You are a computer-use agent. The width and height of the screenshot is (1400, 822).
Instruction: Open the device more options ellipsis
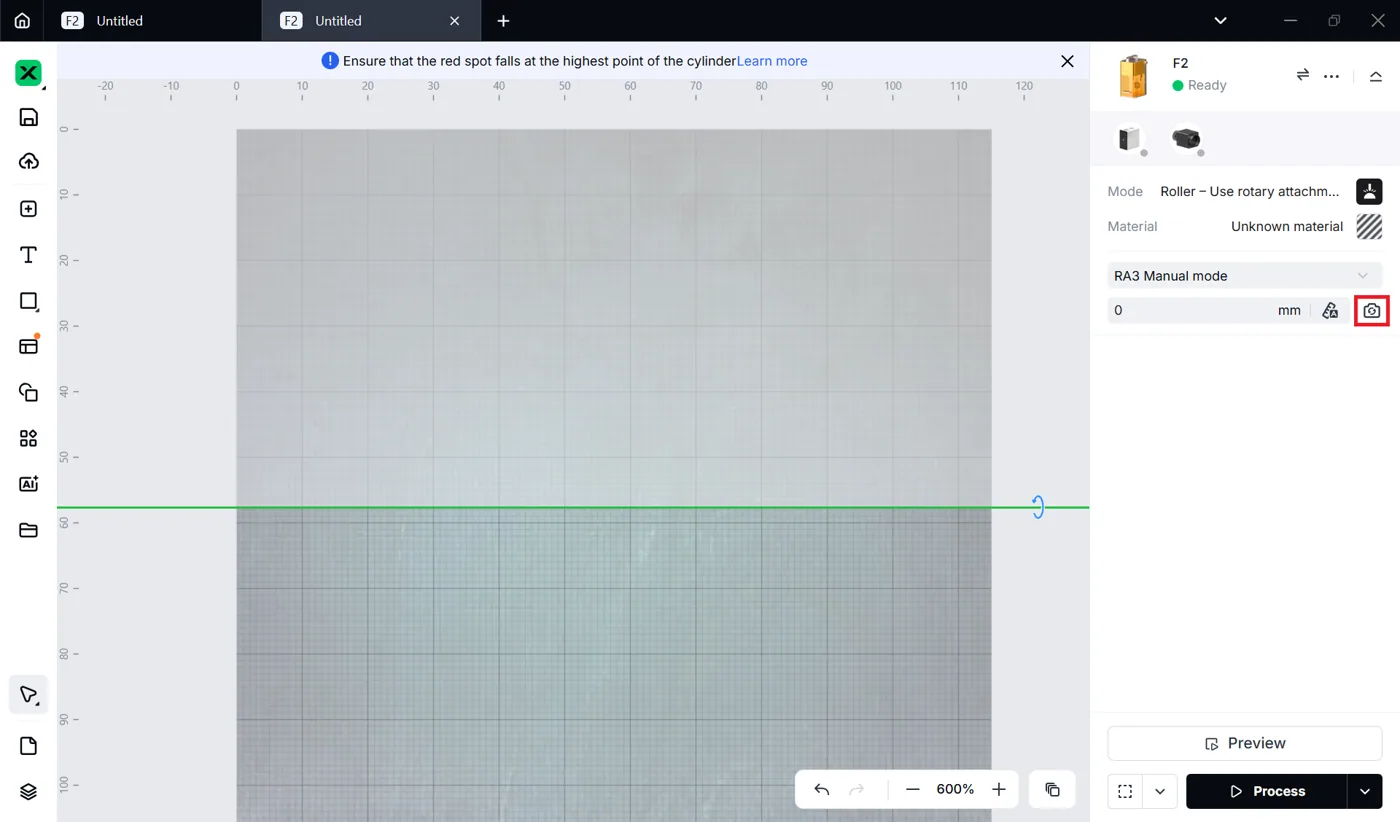1331,76
